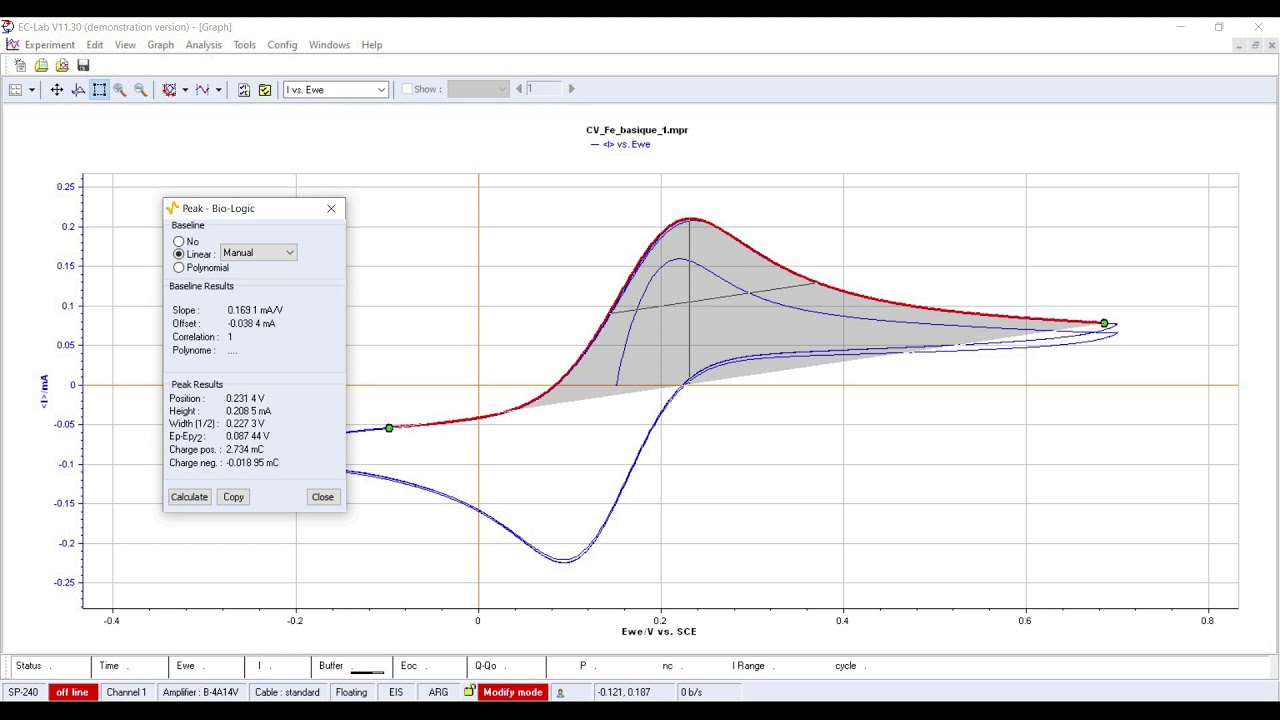Click the 'ARG' status entry
This screenshot has width=1280, height=720.
pyautogui.click(x=438, y=692)
